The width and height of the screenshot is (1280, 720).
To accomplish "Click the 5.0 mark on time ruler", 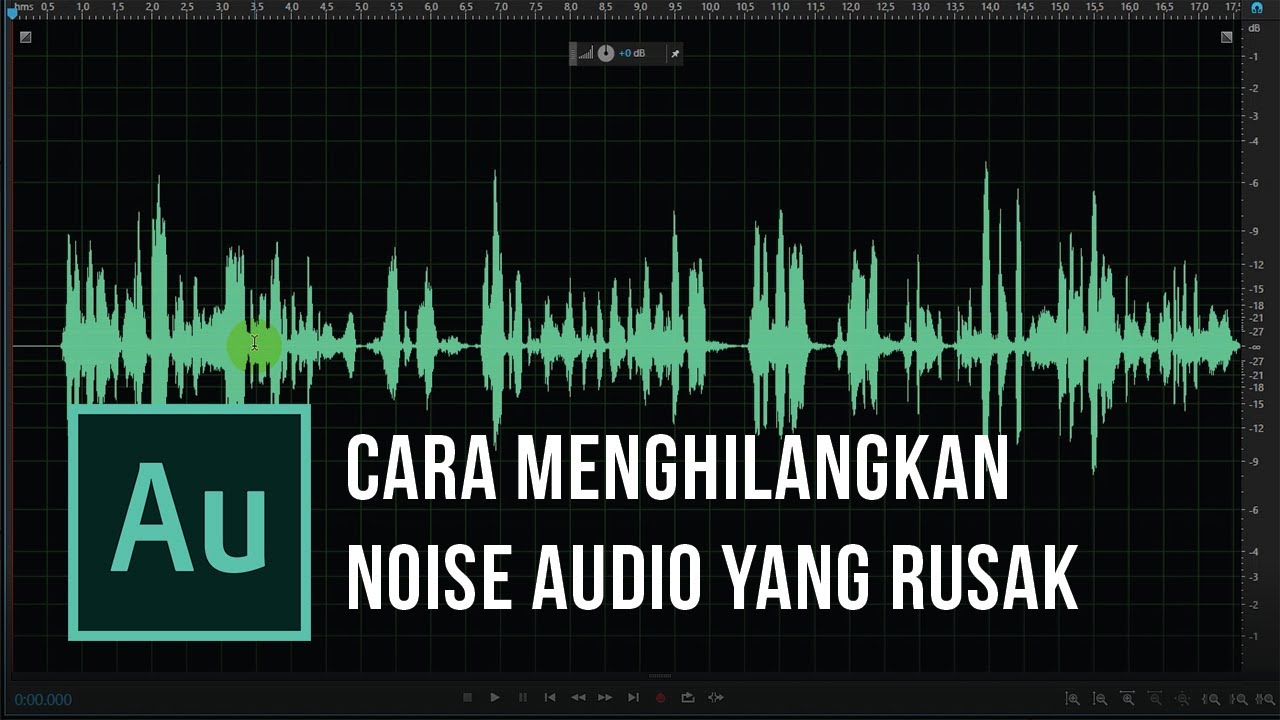I will click(360, 7).
